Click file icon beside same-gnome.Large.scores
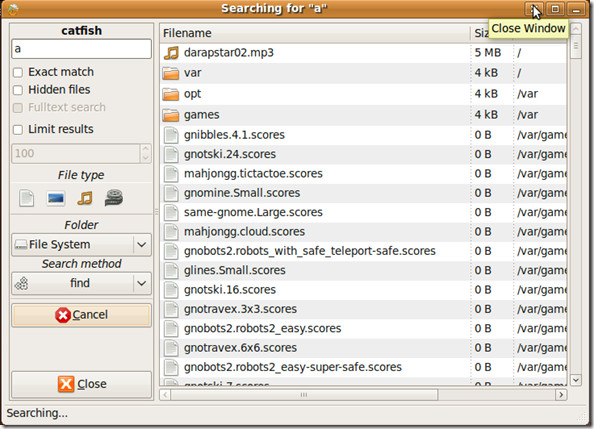The height and width of the screenshot is (429, 594). click(171, 213)
